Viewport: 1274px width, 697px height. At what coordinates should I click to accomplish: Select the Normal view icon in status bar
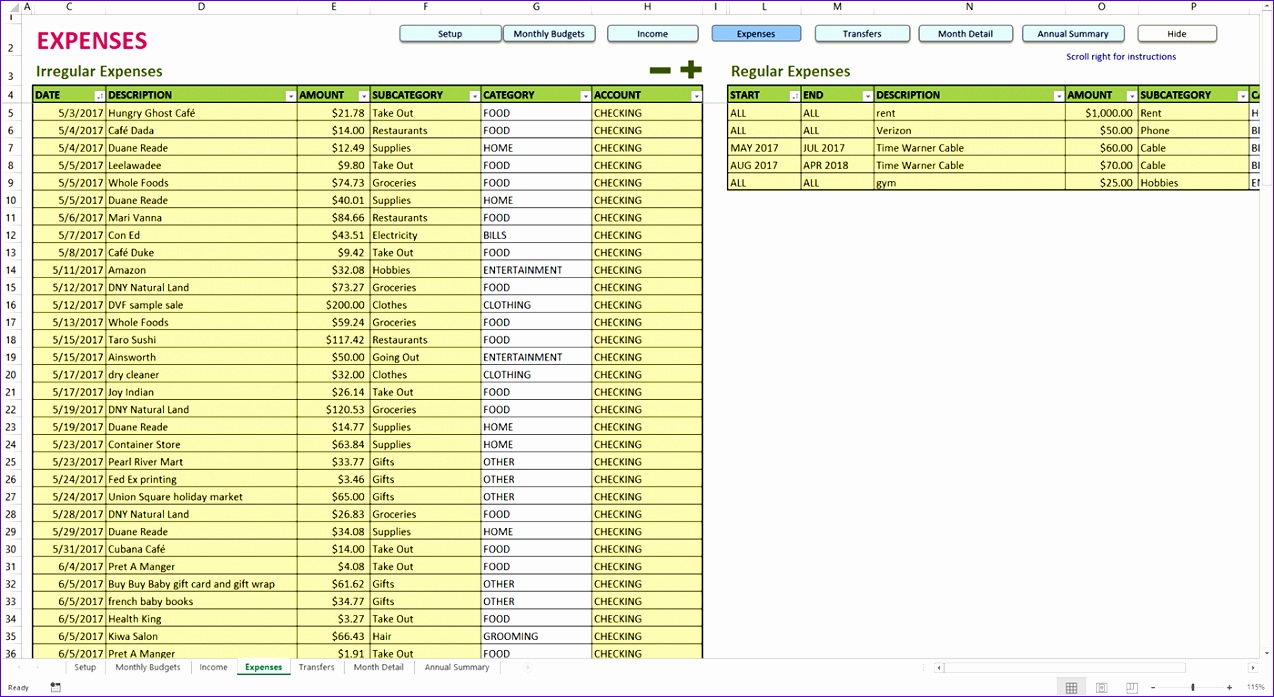(x=1071, y=687)
